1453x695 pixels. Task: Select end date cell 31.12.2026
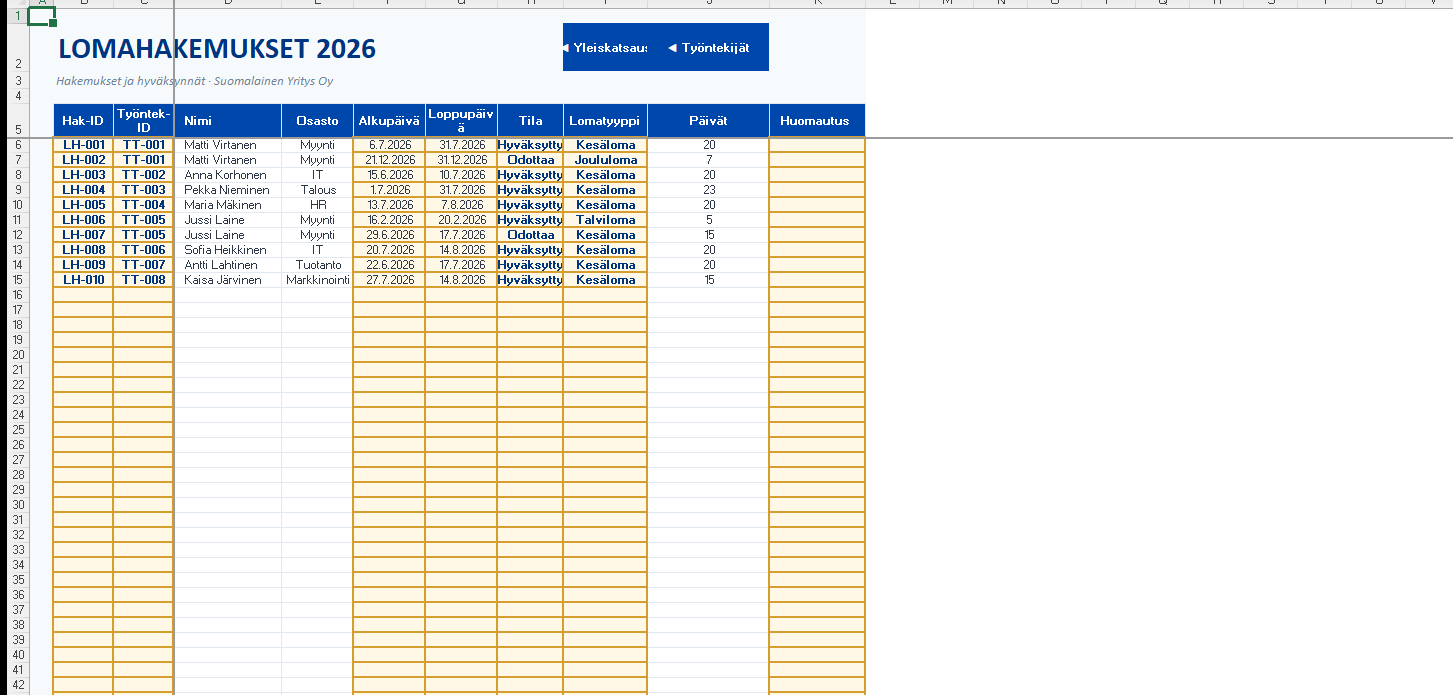click(x=461, y=160)
